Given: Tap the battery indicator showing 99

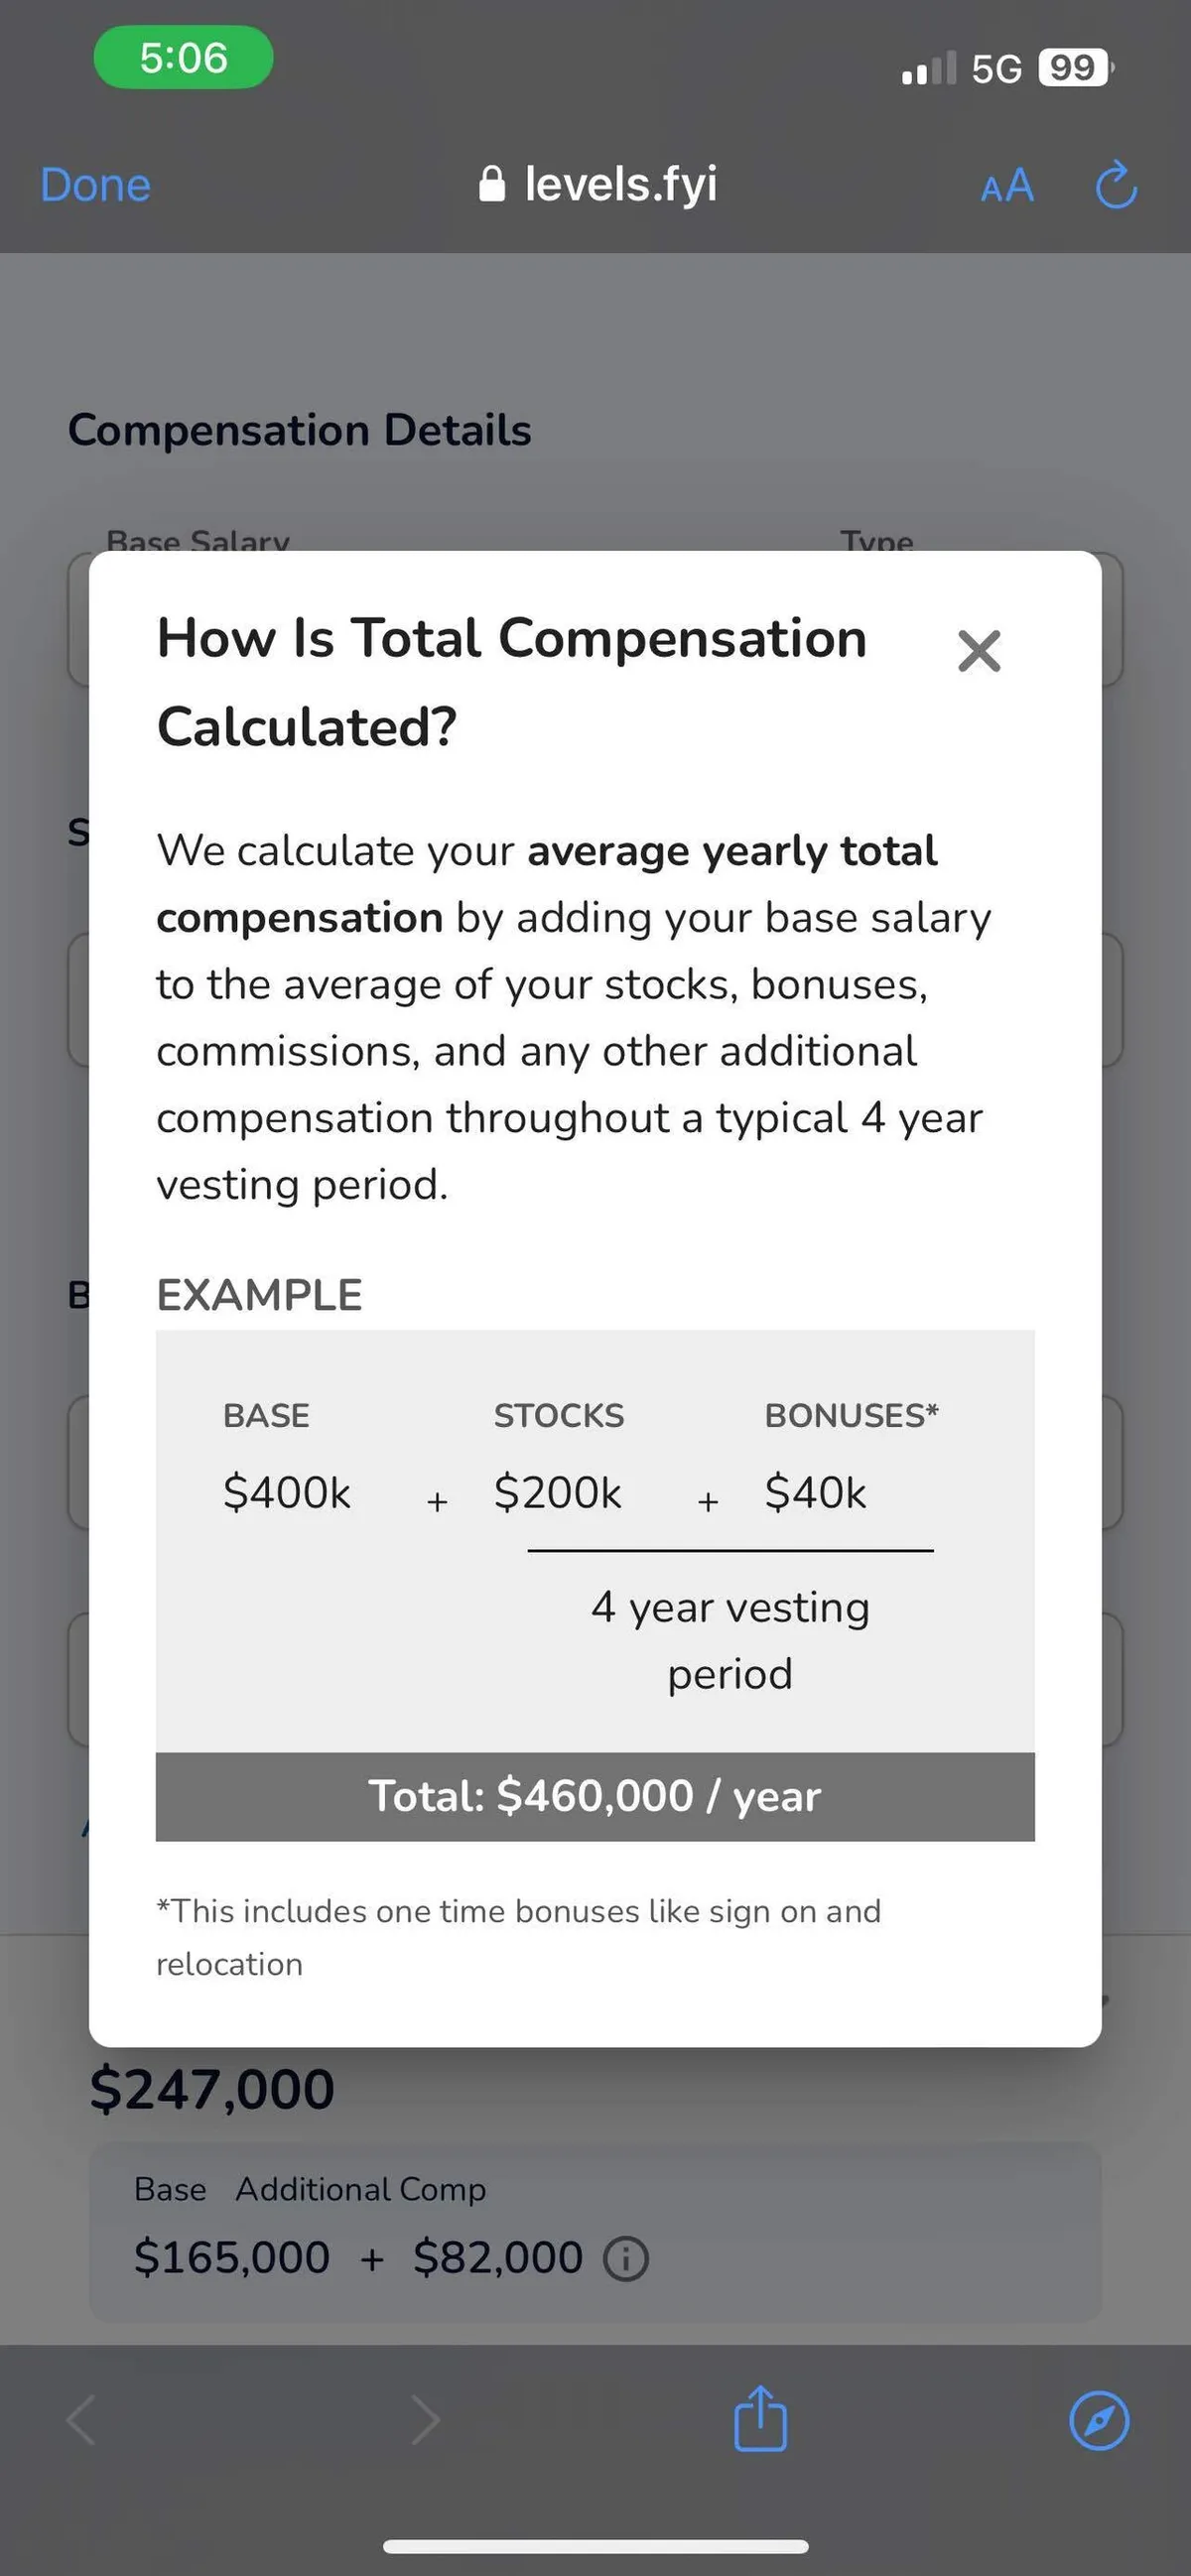Looking at the screenshot, I should click(x=1075, y=68).
